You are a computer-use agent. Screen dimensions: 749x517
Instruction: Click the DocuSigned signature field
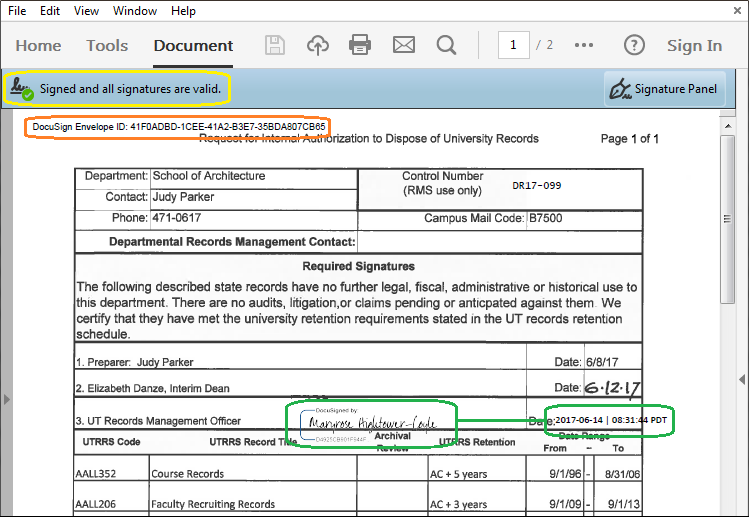(x=369, y=425)
